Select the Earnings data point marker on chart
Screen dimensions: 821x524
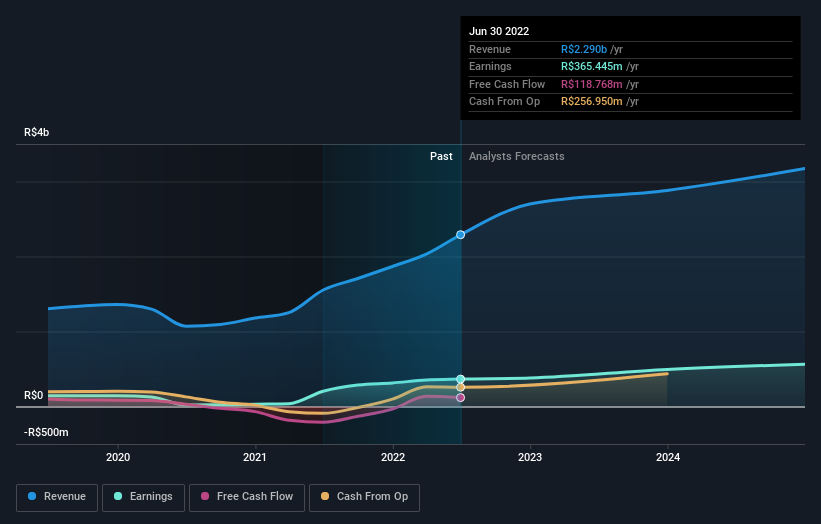tap(460, 379)
